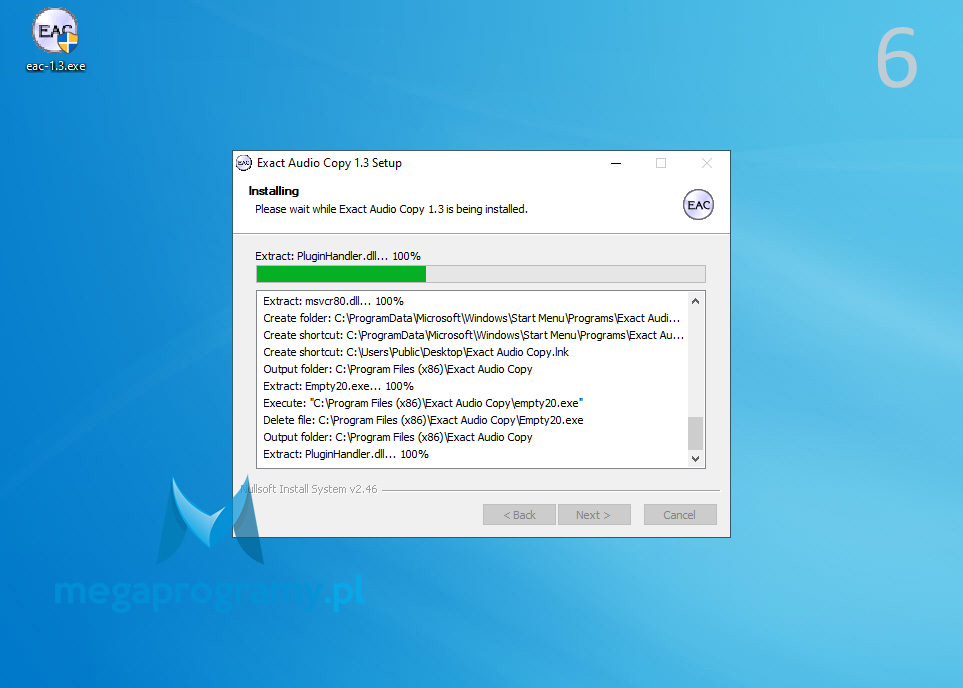This screenshot has width=963, height=688.
Task: Select the eac-1.3.exe desktop icon
Action: click(55, 40)
